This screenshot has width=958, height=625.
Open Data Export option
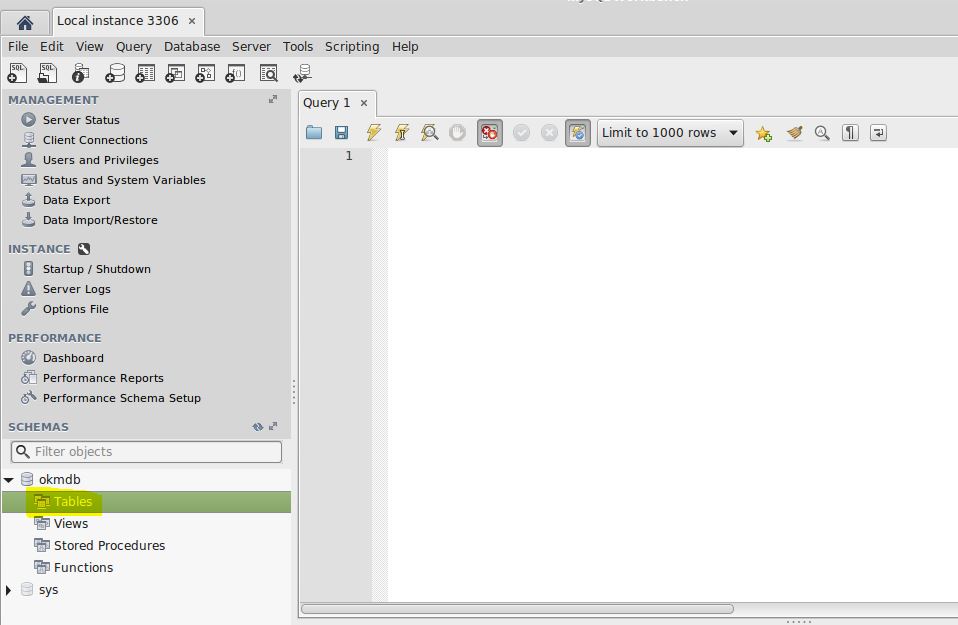(76, 200)
